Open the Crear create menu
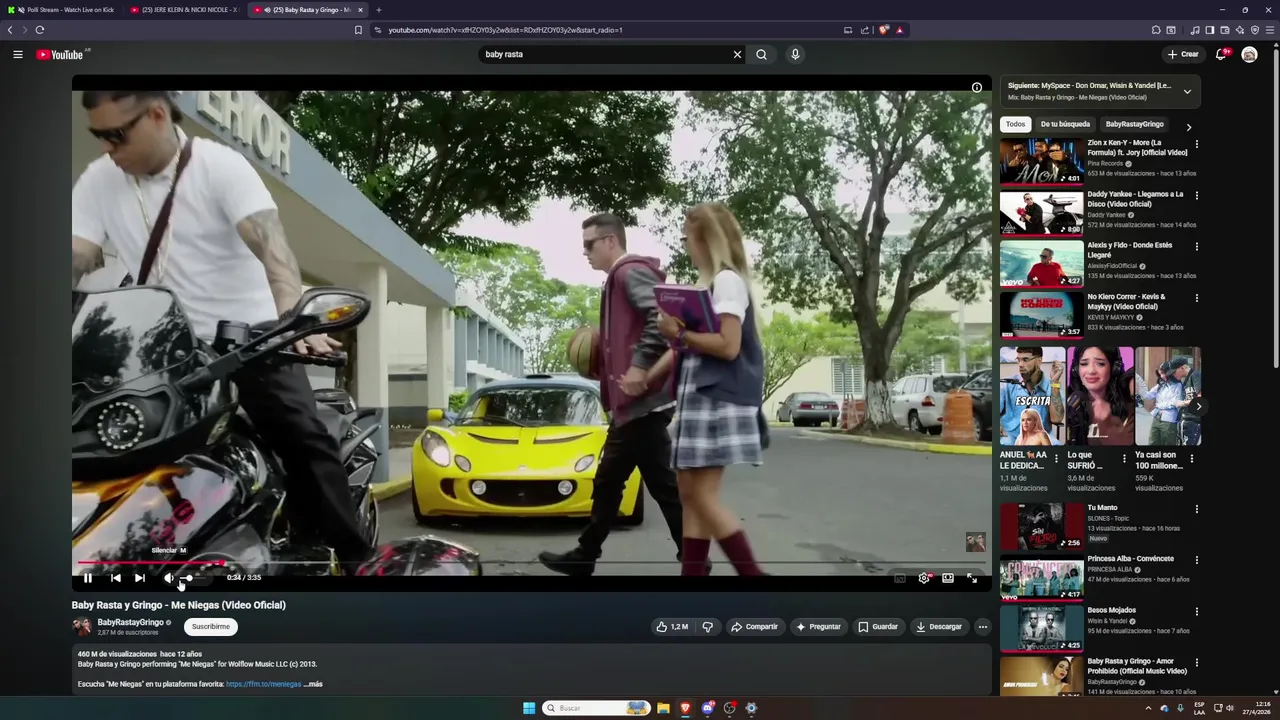This screenshot has height=720, width=1280. click(x=1182, y=54)
